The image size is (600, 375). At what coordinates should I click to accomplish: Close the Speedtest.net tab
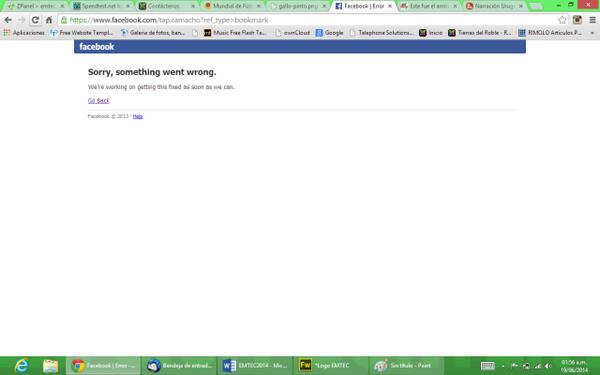[128, 6]
